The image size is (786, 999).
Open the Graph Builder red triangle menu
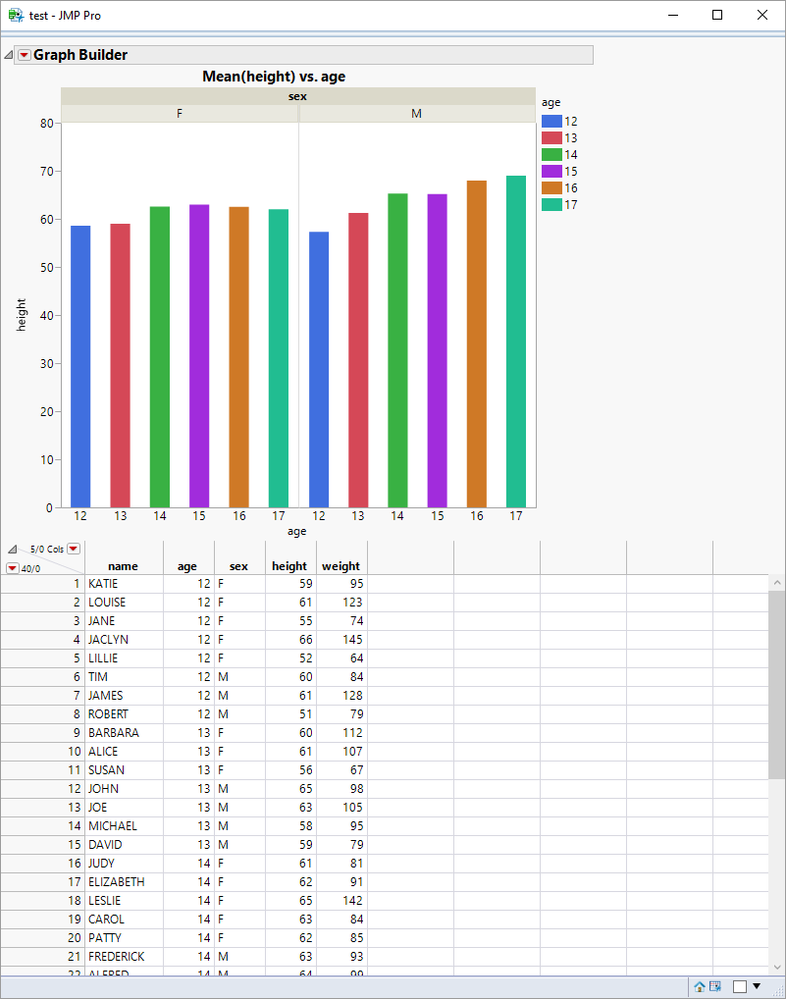coord(24,55)
